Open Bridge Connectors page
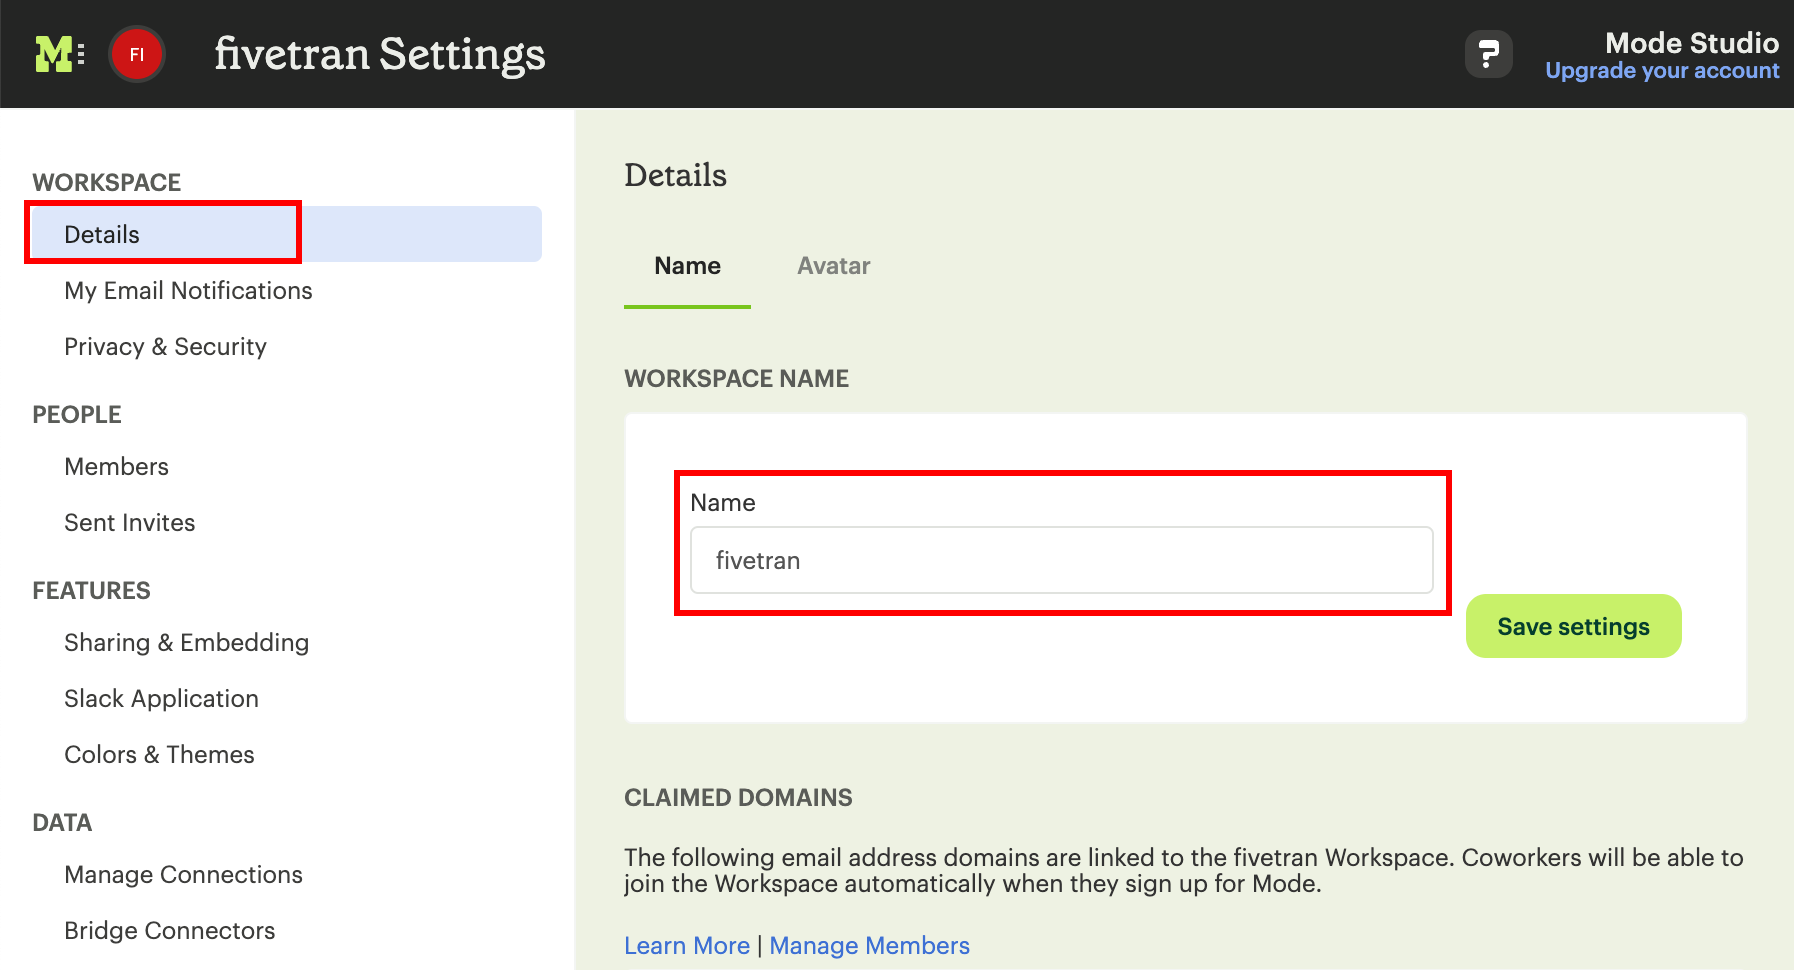This screenshot has width=1796, height=970. 169,931
